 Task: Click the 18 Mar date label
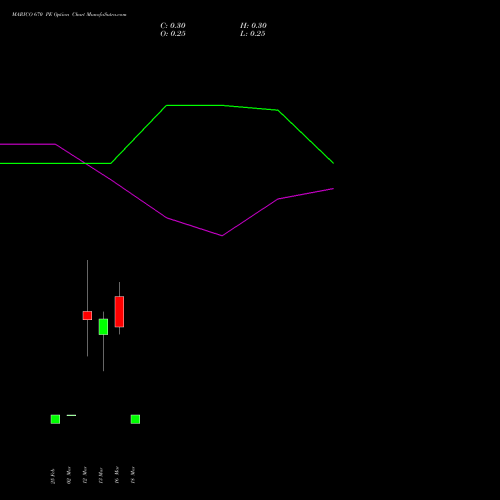tap(133, 475)
